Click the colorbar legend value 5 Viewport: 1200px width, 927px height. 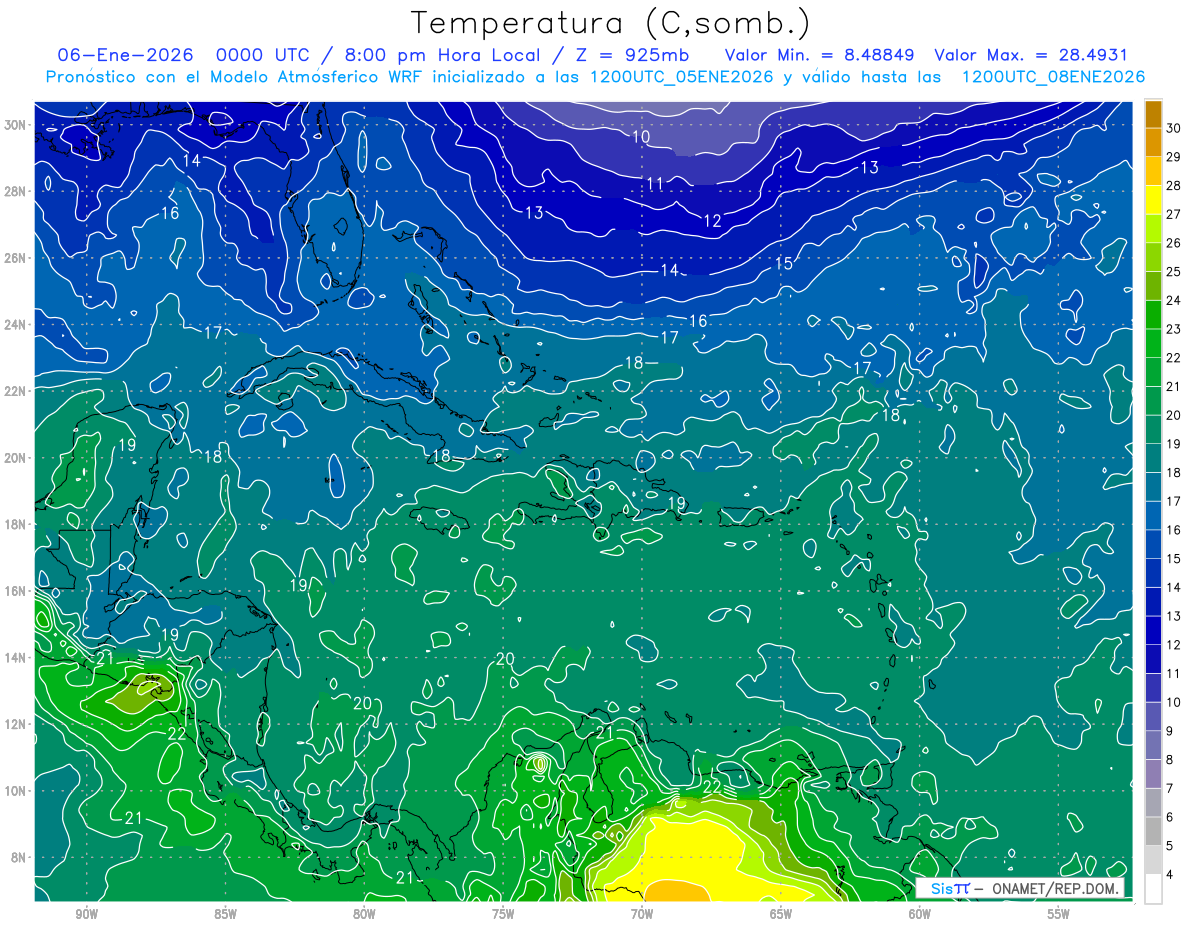(1170, 846)
